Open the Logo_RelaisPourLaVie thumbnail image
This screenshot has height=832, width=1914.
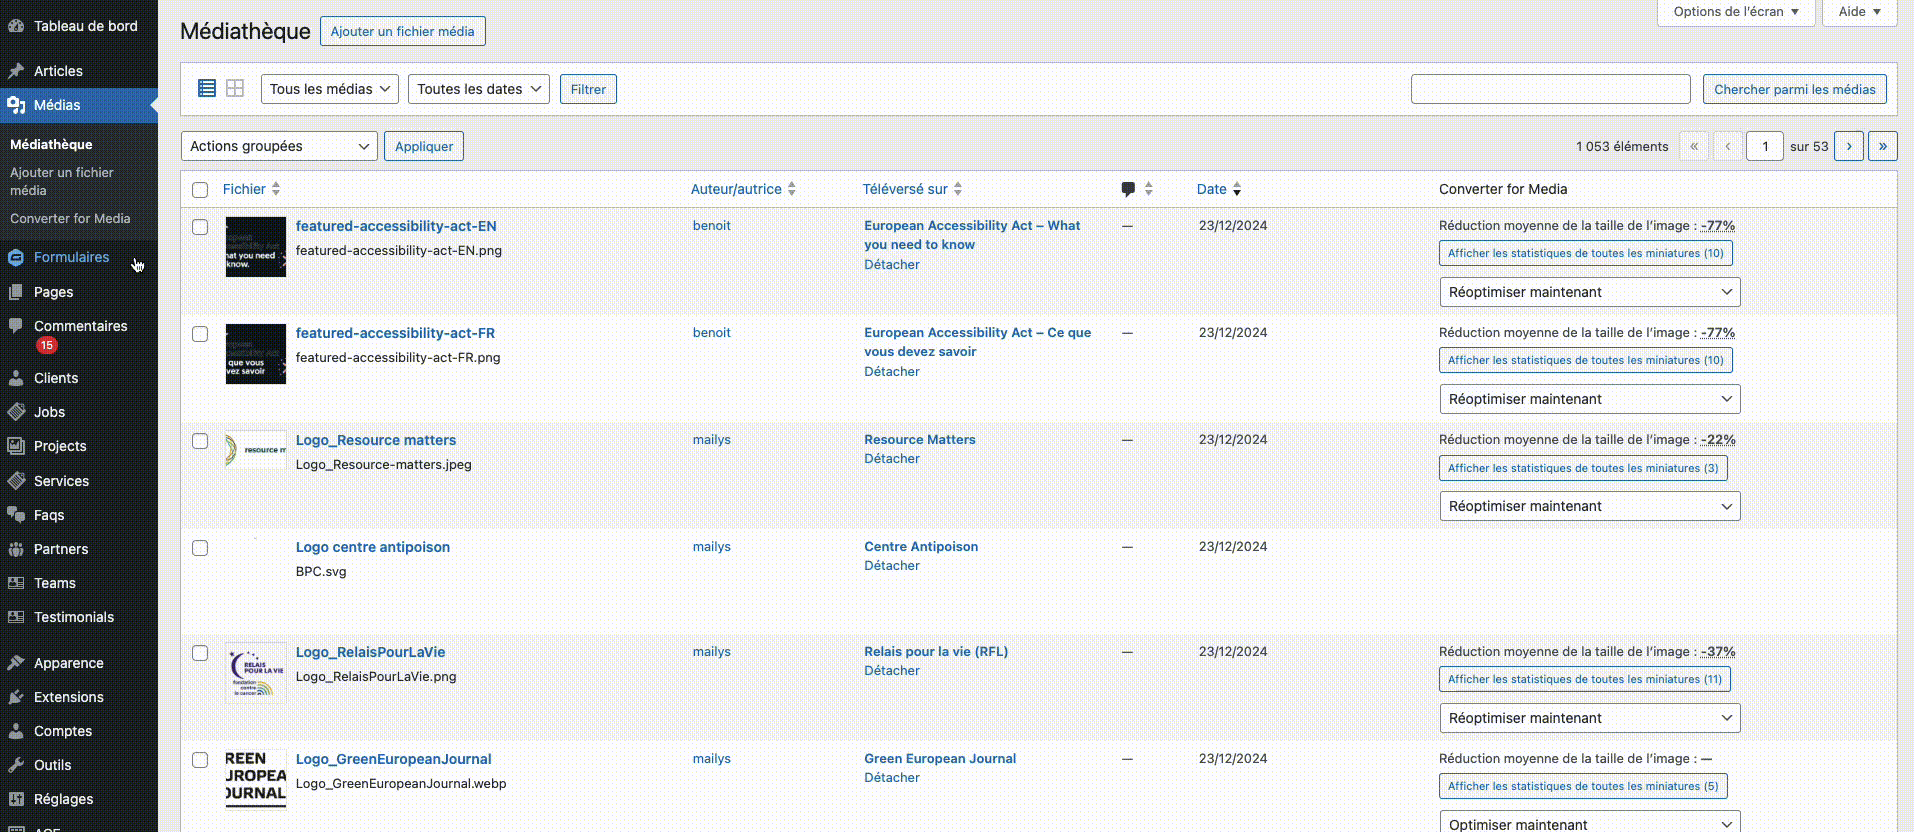tap(256, 672)
